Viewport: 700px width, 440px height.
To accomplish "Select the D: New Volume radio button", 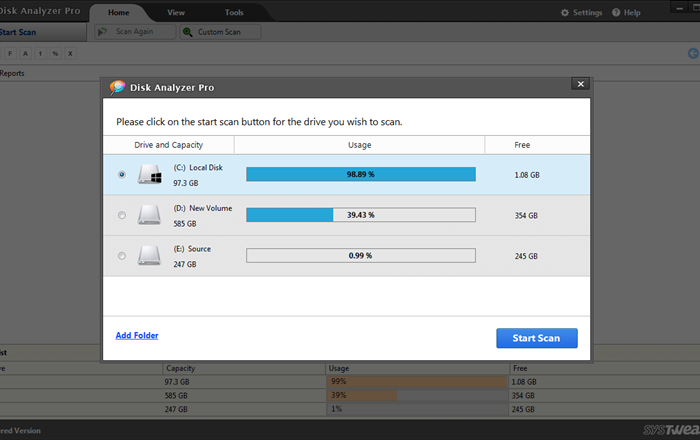I will point(121,215).
